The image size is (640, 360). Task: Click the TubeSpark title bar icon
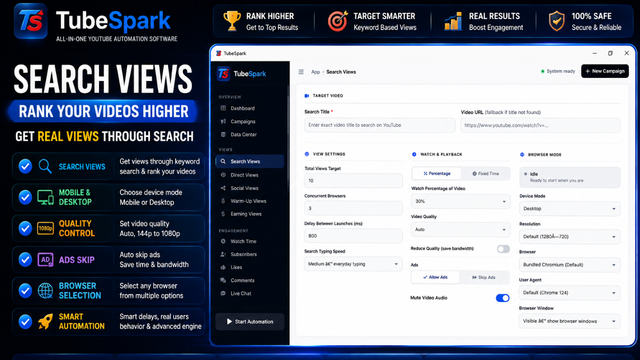(219, 53)
